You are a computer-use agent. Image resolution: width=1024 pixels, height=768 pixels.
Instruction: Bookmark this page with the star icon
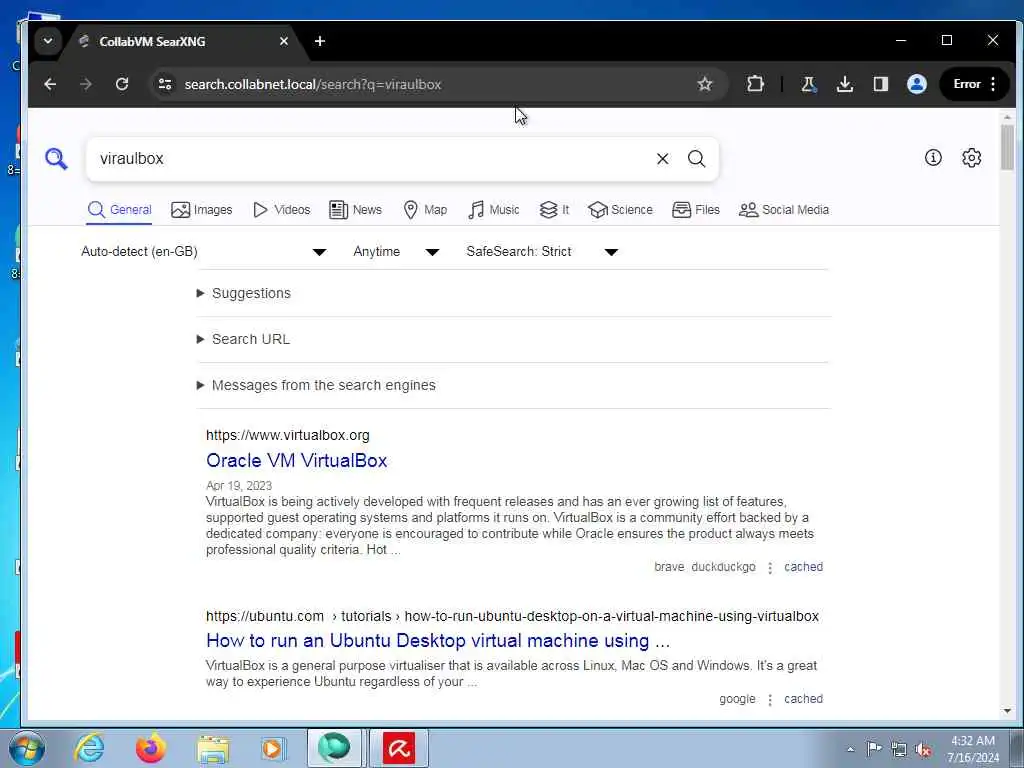[705, 84]
